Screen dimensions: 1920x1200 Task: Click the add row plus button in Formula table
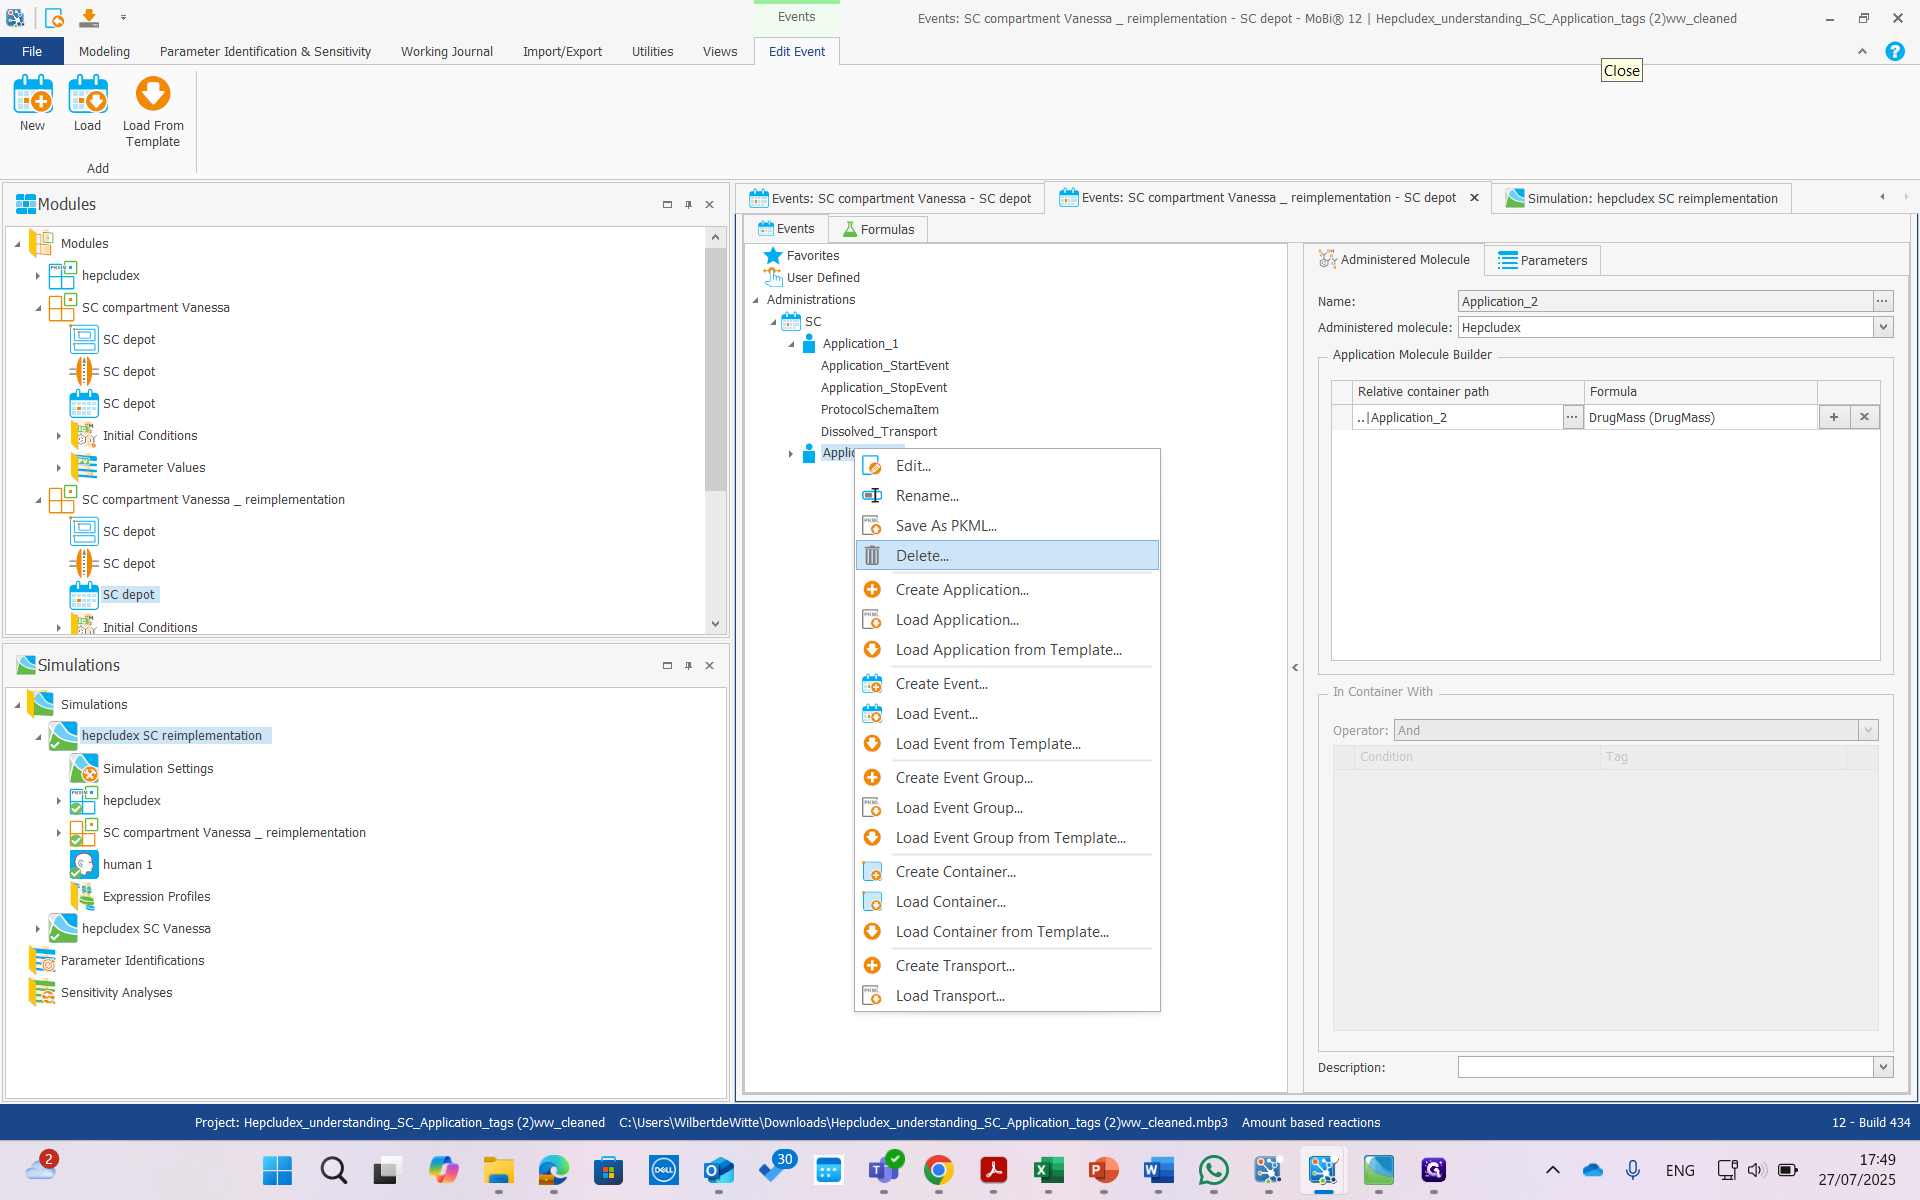[x=1833, y=417]
